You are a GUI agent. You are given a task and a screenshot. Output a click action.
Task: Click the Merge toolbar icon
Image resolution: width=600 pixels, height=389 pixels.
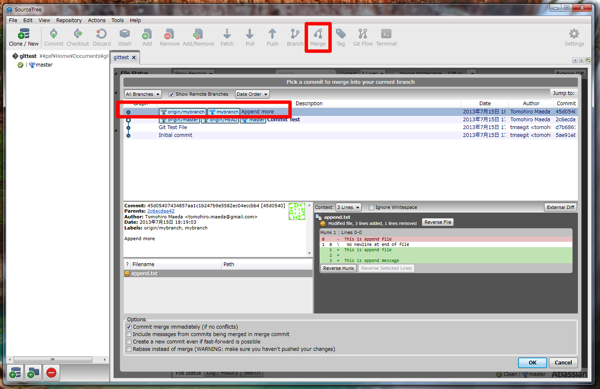(x=318, y=37)
